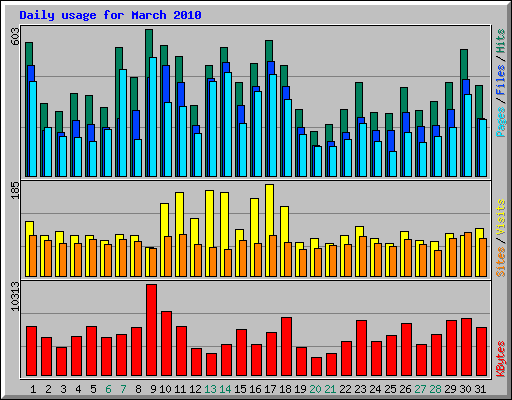Screen dimensions: 512x400
Task: Select the yellow 'Visits' legend word
Action: click(x=501, y=218)
